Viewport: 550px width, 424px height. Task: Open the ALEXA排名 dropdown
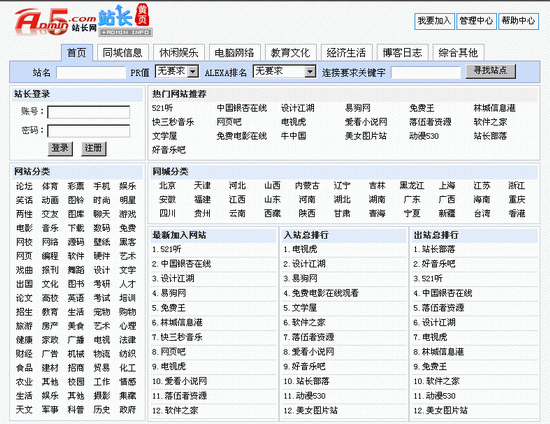[284, 72]
